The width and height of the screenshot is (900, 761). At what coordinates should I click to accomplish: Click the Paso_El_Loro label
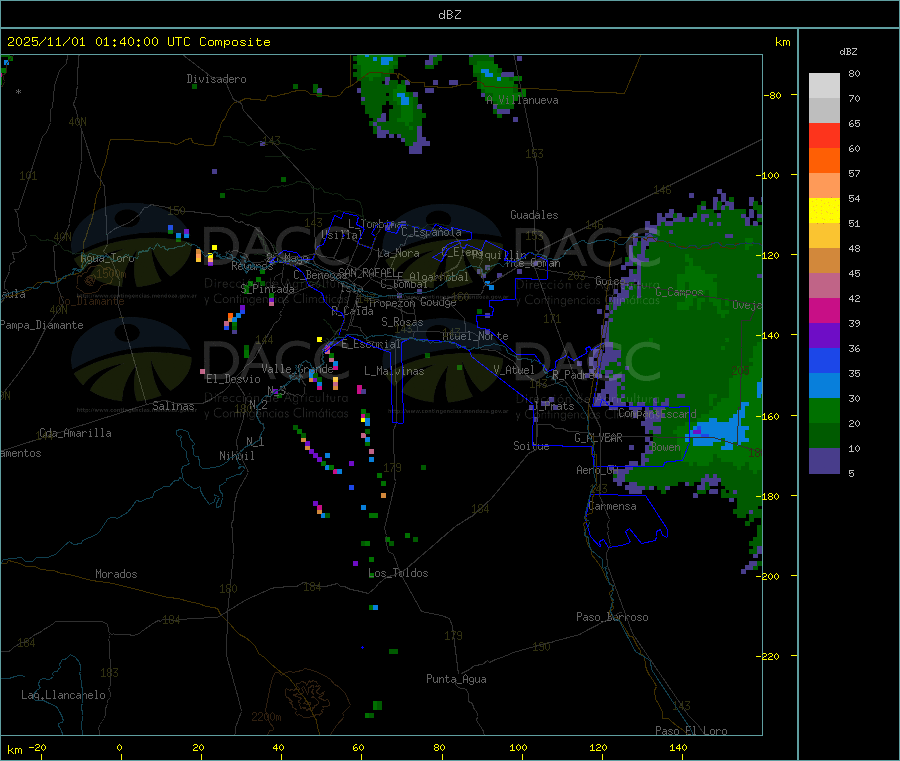[691, 731]
